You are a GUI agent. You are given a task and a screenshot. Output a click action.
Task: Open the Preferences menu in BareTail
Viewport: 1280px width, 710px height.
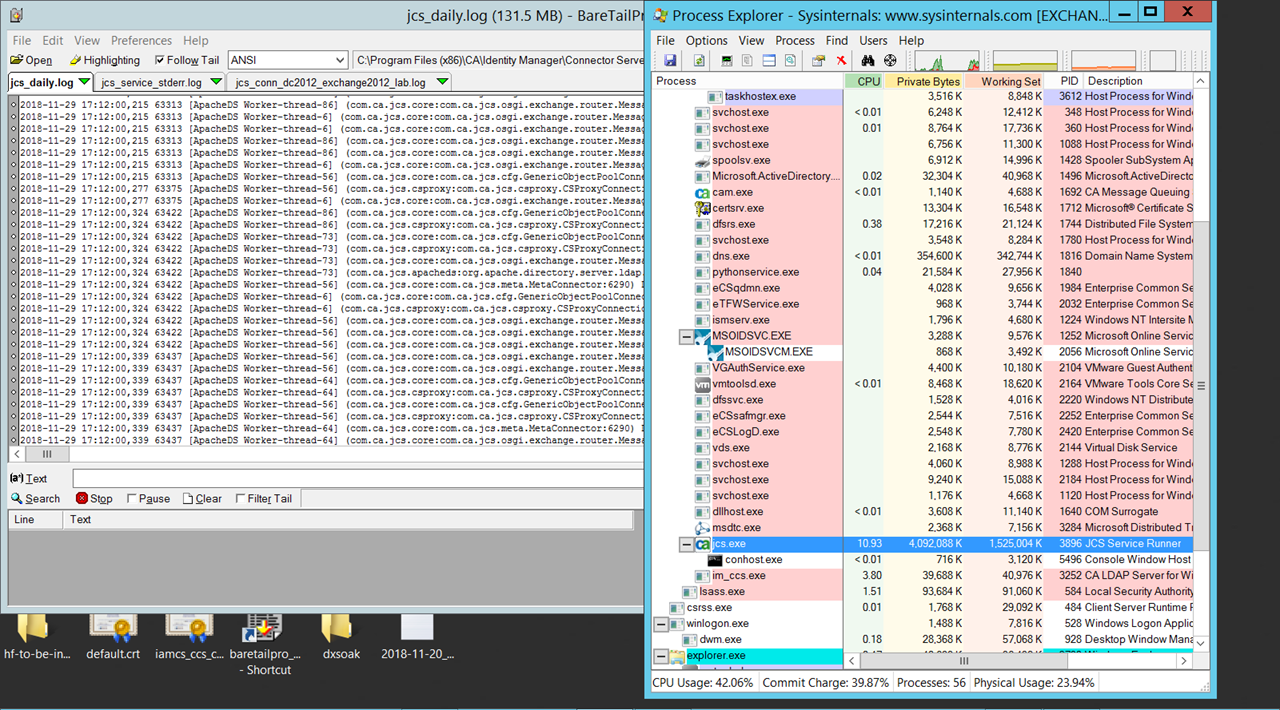141,41
